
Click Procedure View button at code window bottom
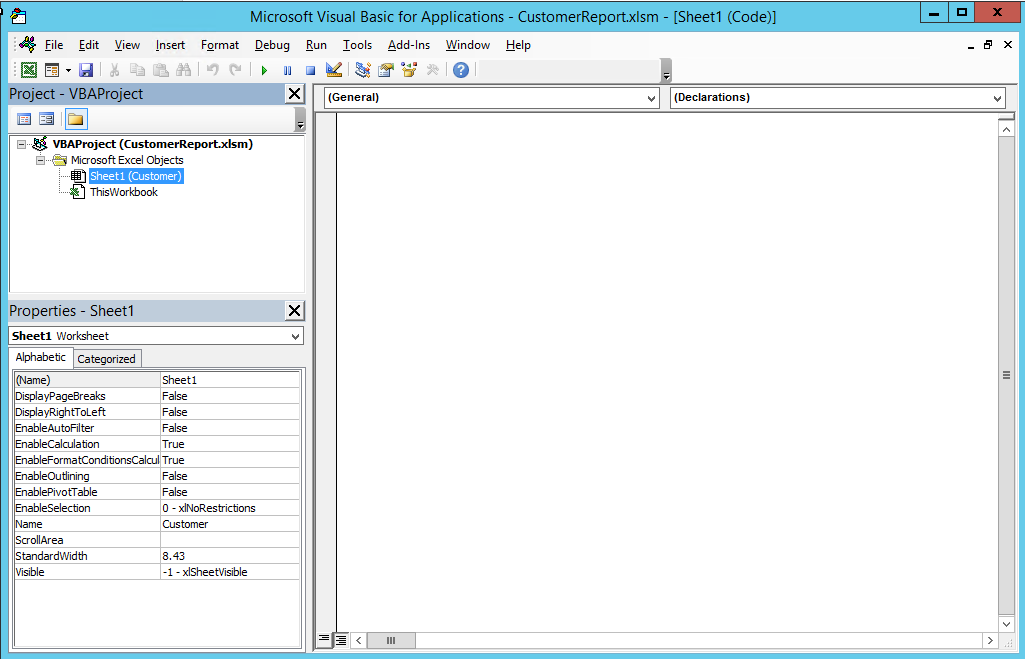(x=324, y=640)
